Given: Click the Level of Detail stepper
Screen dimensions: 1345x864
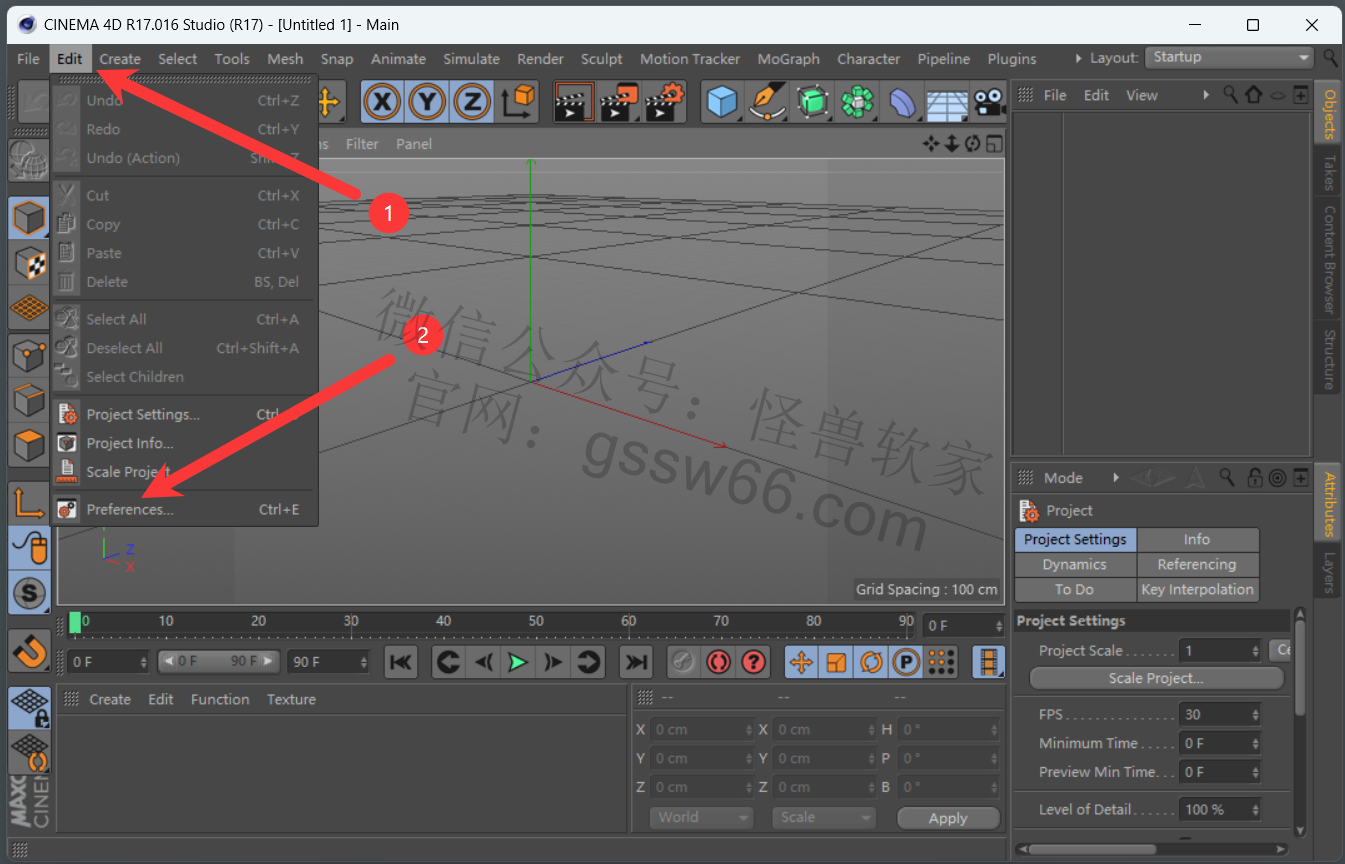Looking at the screenshot, I should (x=1255, y=810).
